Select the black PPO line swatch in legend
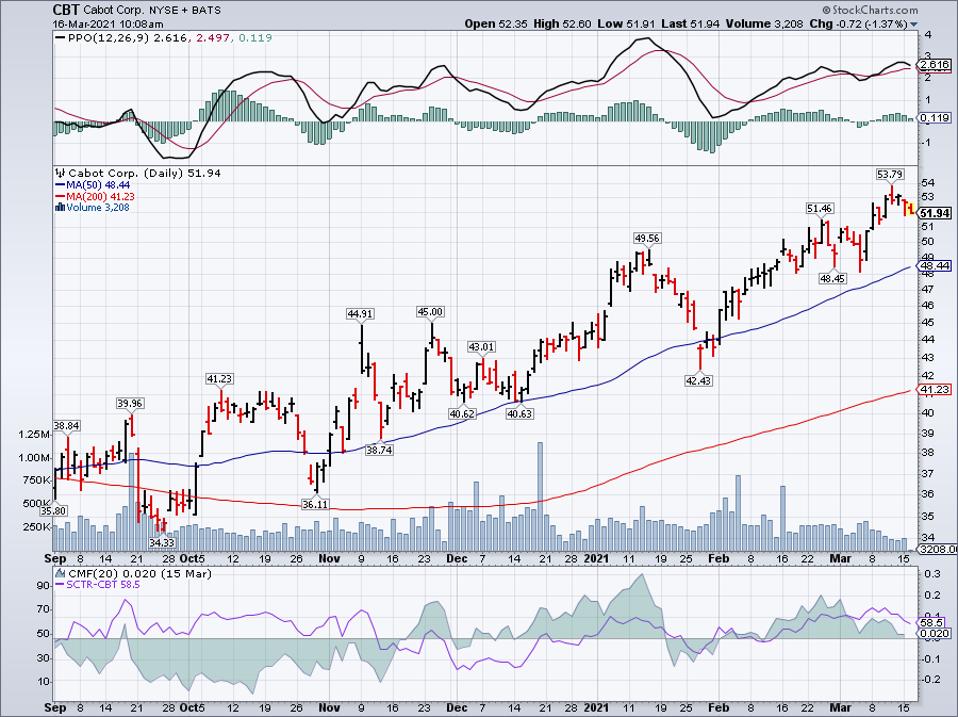The width and height of the screenshot is (958, 717). (60, 38)
